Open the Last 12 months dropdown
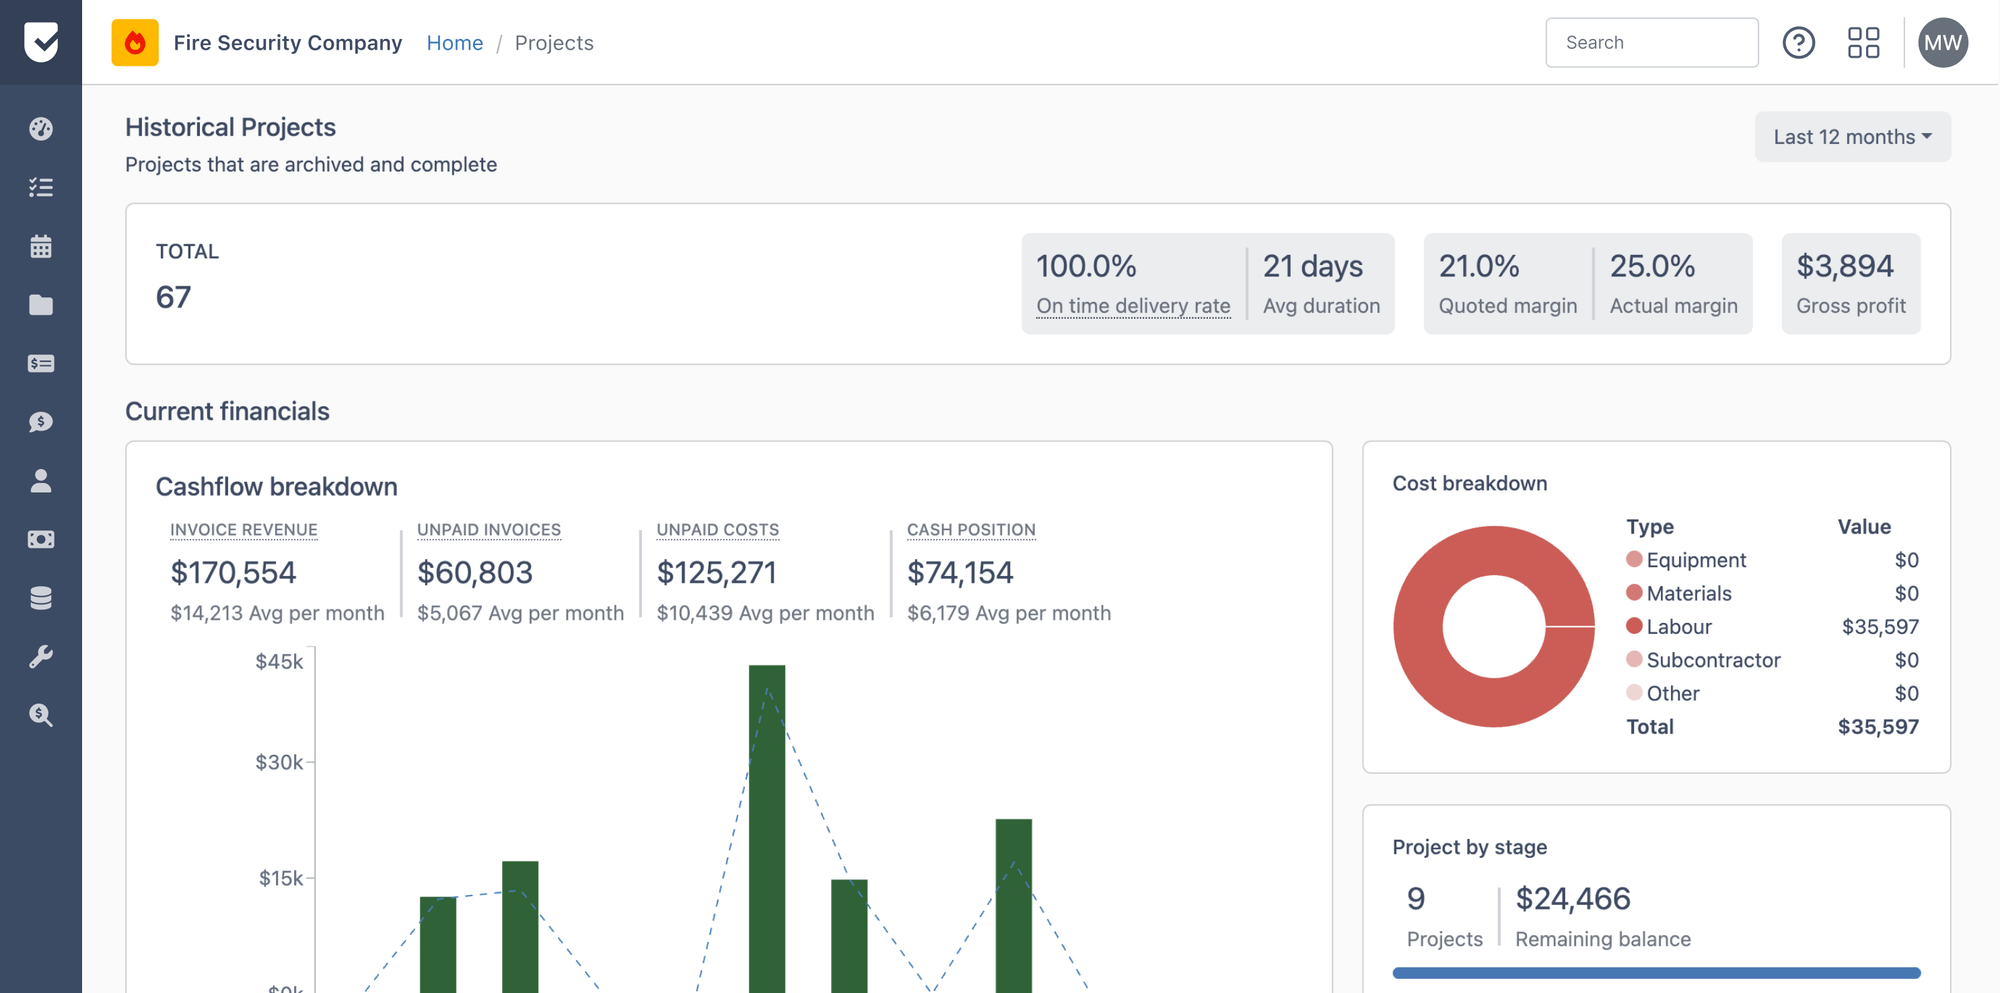 coord(1851,136)
